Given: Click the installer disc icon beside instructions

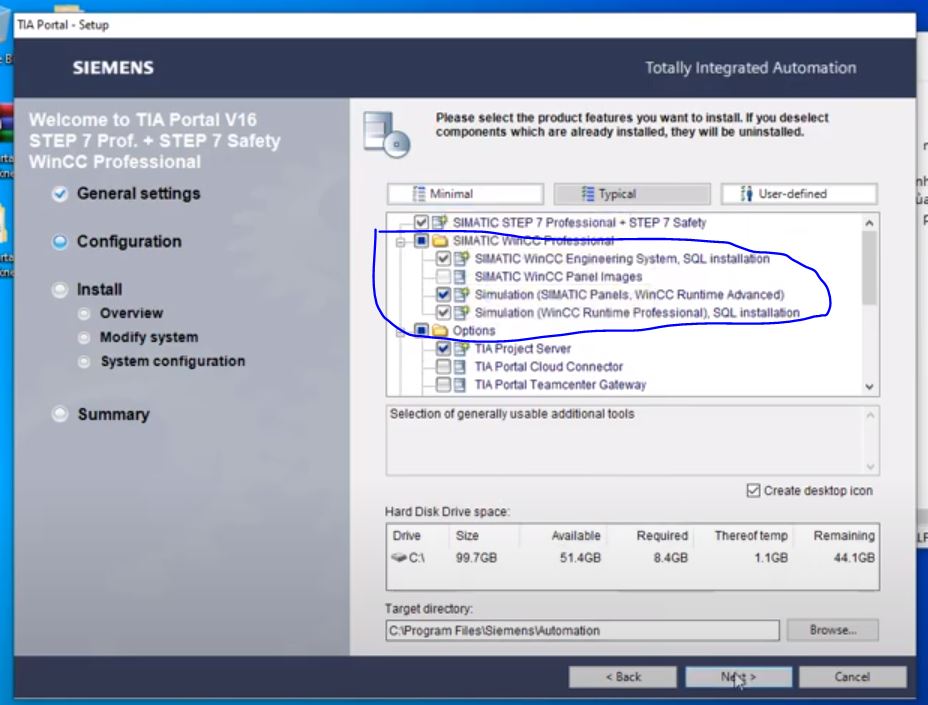Looking at the screenshot, I should (x=387, y=135).
